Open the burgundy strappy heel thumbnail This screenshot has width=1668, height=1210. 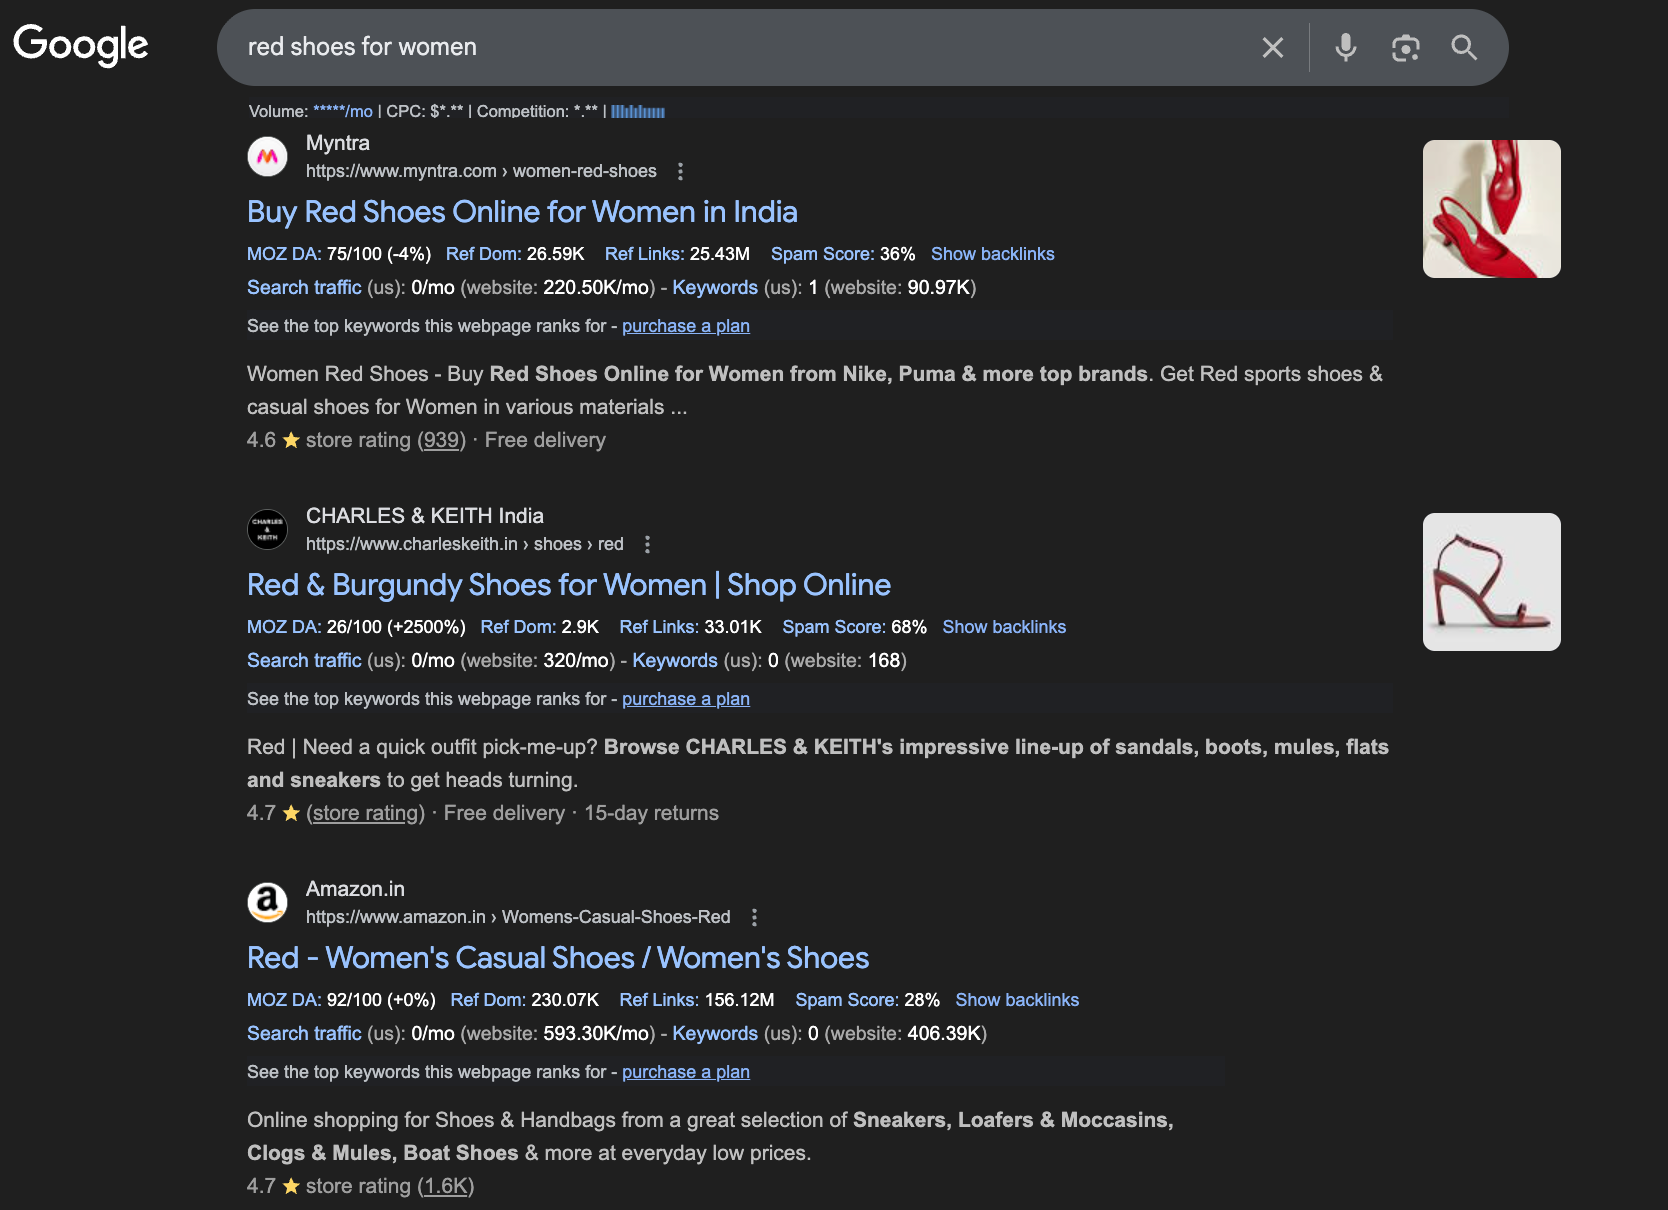[1491, 582]
